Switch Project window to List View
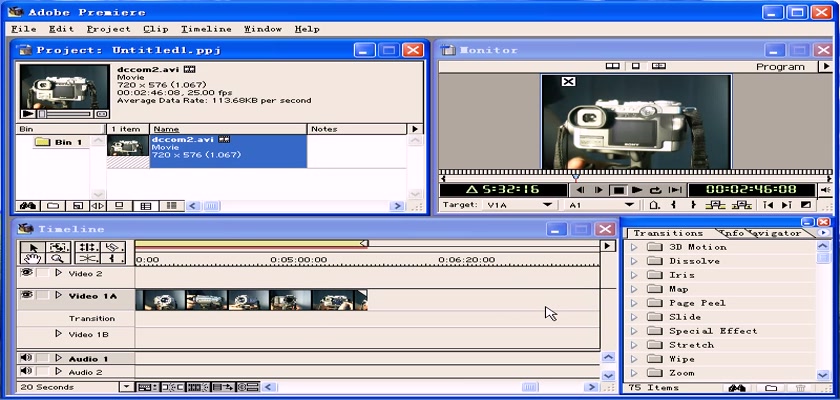The width and height of the screenshot is (840, 400). point(171,206)
